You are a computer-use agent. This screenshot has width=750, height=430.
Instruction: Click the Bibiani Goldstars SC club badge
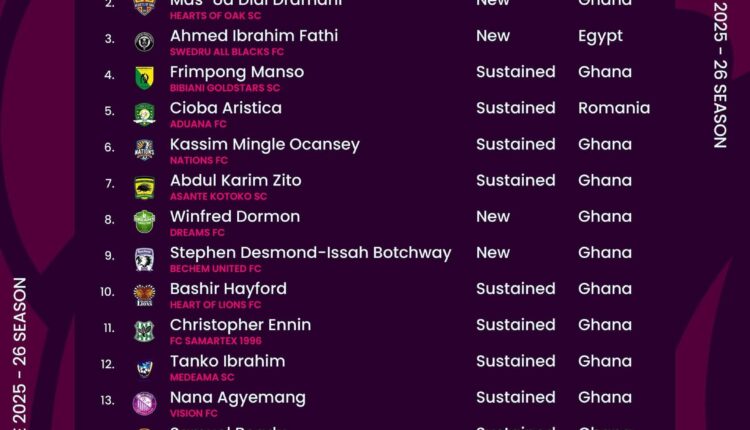[x=144, y=78]
